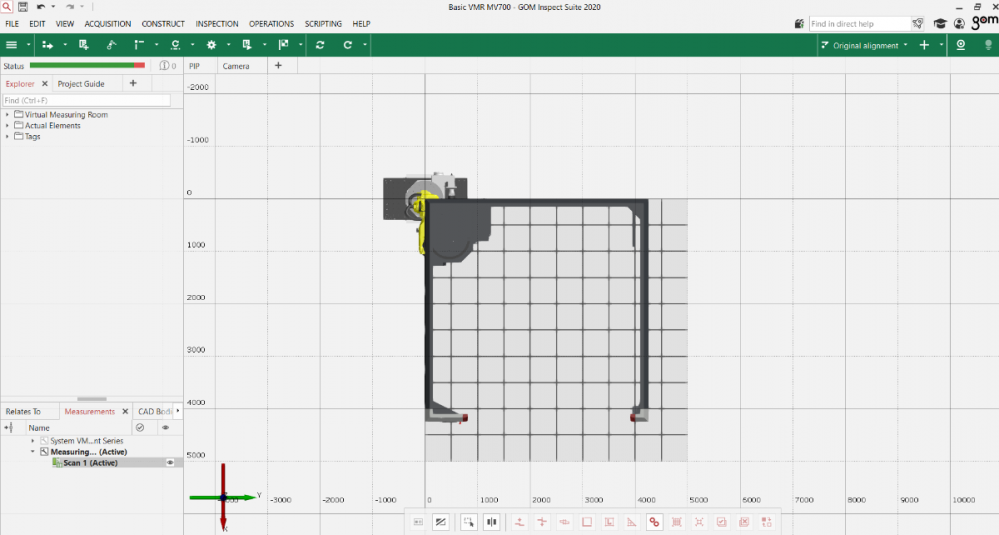The height and width of the screenshot is (535, 999).
Task: Close the Explorer tab
Action: coord(45,83)
